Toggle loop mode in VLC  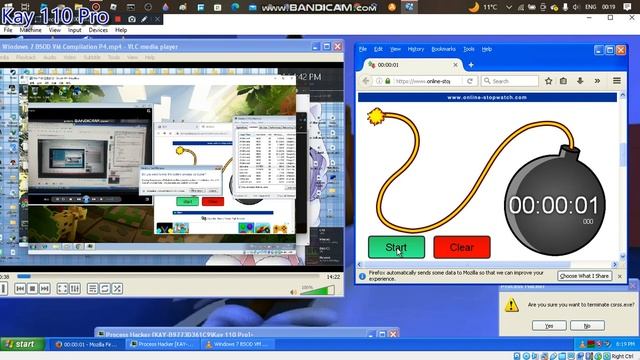tap(105, 289)
